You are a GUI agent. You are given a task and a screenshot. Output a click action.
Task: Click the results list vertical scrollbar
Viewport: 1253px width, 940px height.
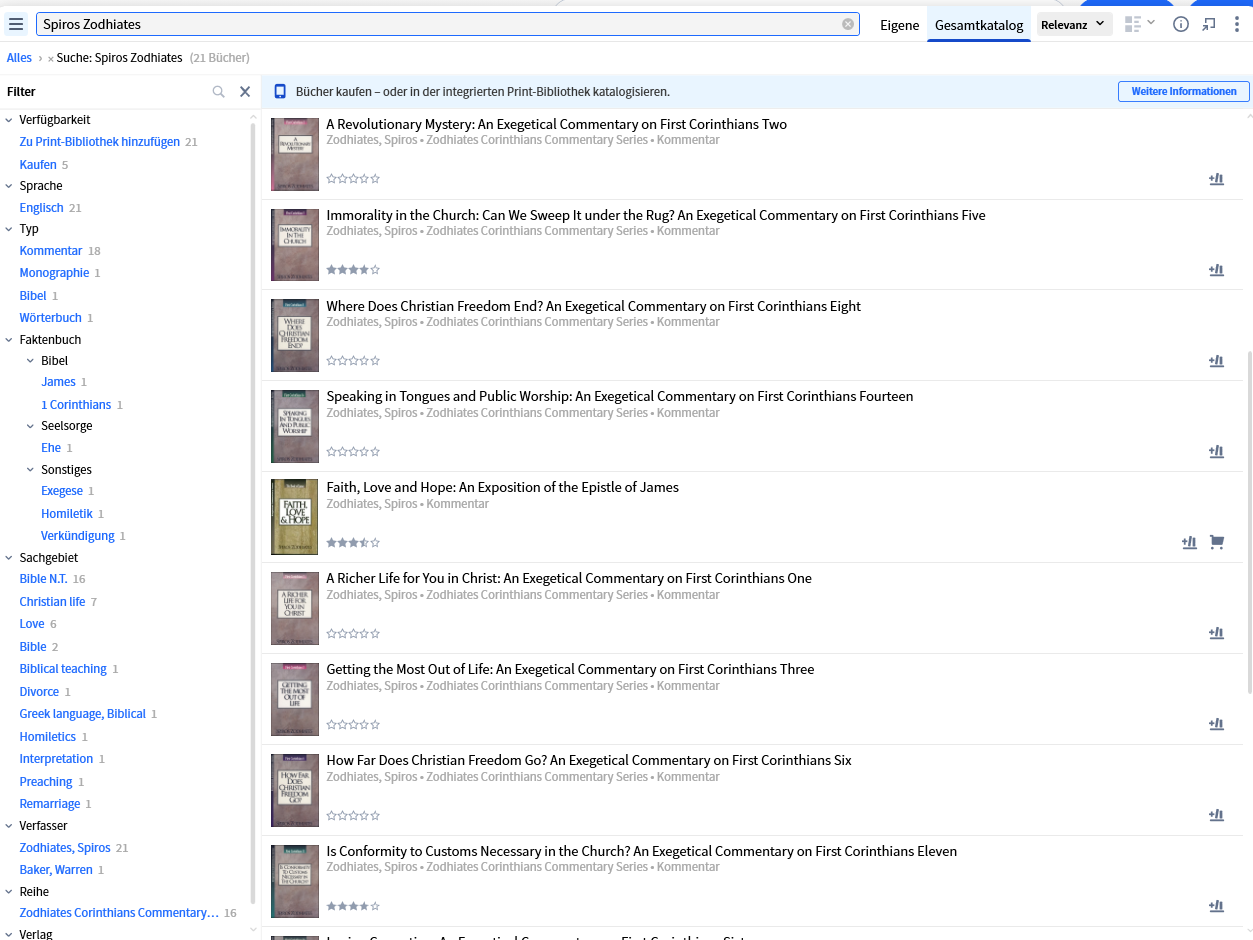[x=1249, y=520]
